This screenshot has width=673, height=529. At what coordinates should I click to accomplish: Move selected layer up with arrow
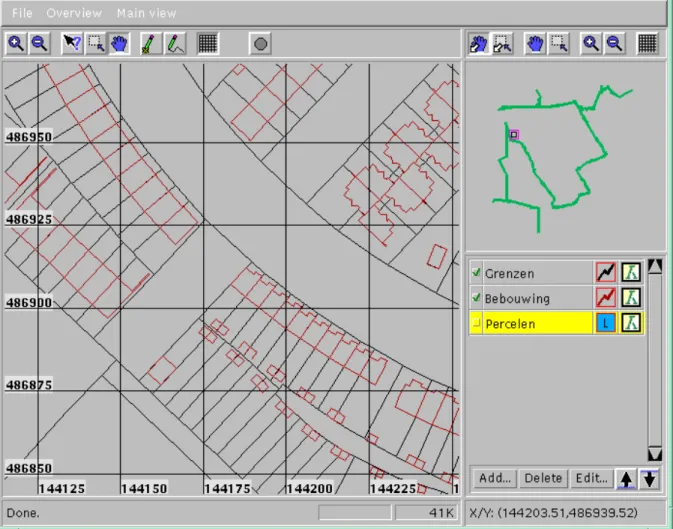click(626, 478)
